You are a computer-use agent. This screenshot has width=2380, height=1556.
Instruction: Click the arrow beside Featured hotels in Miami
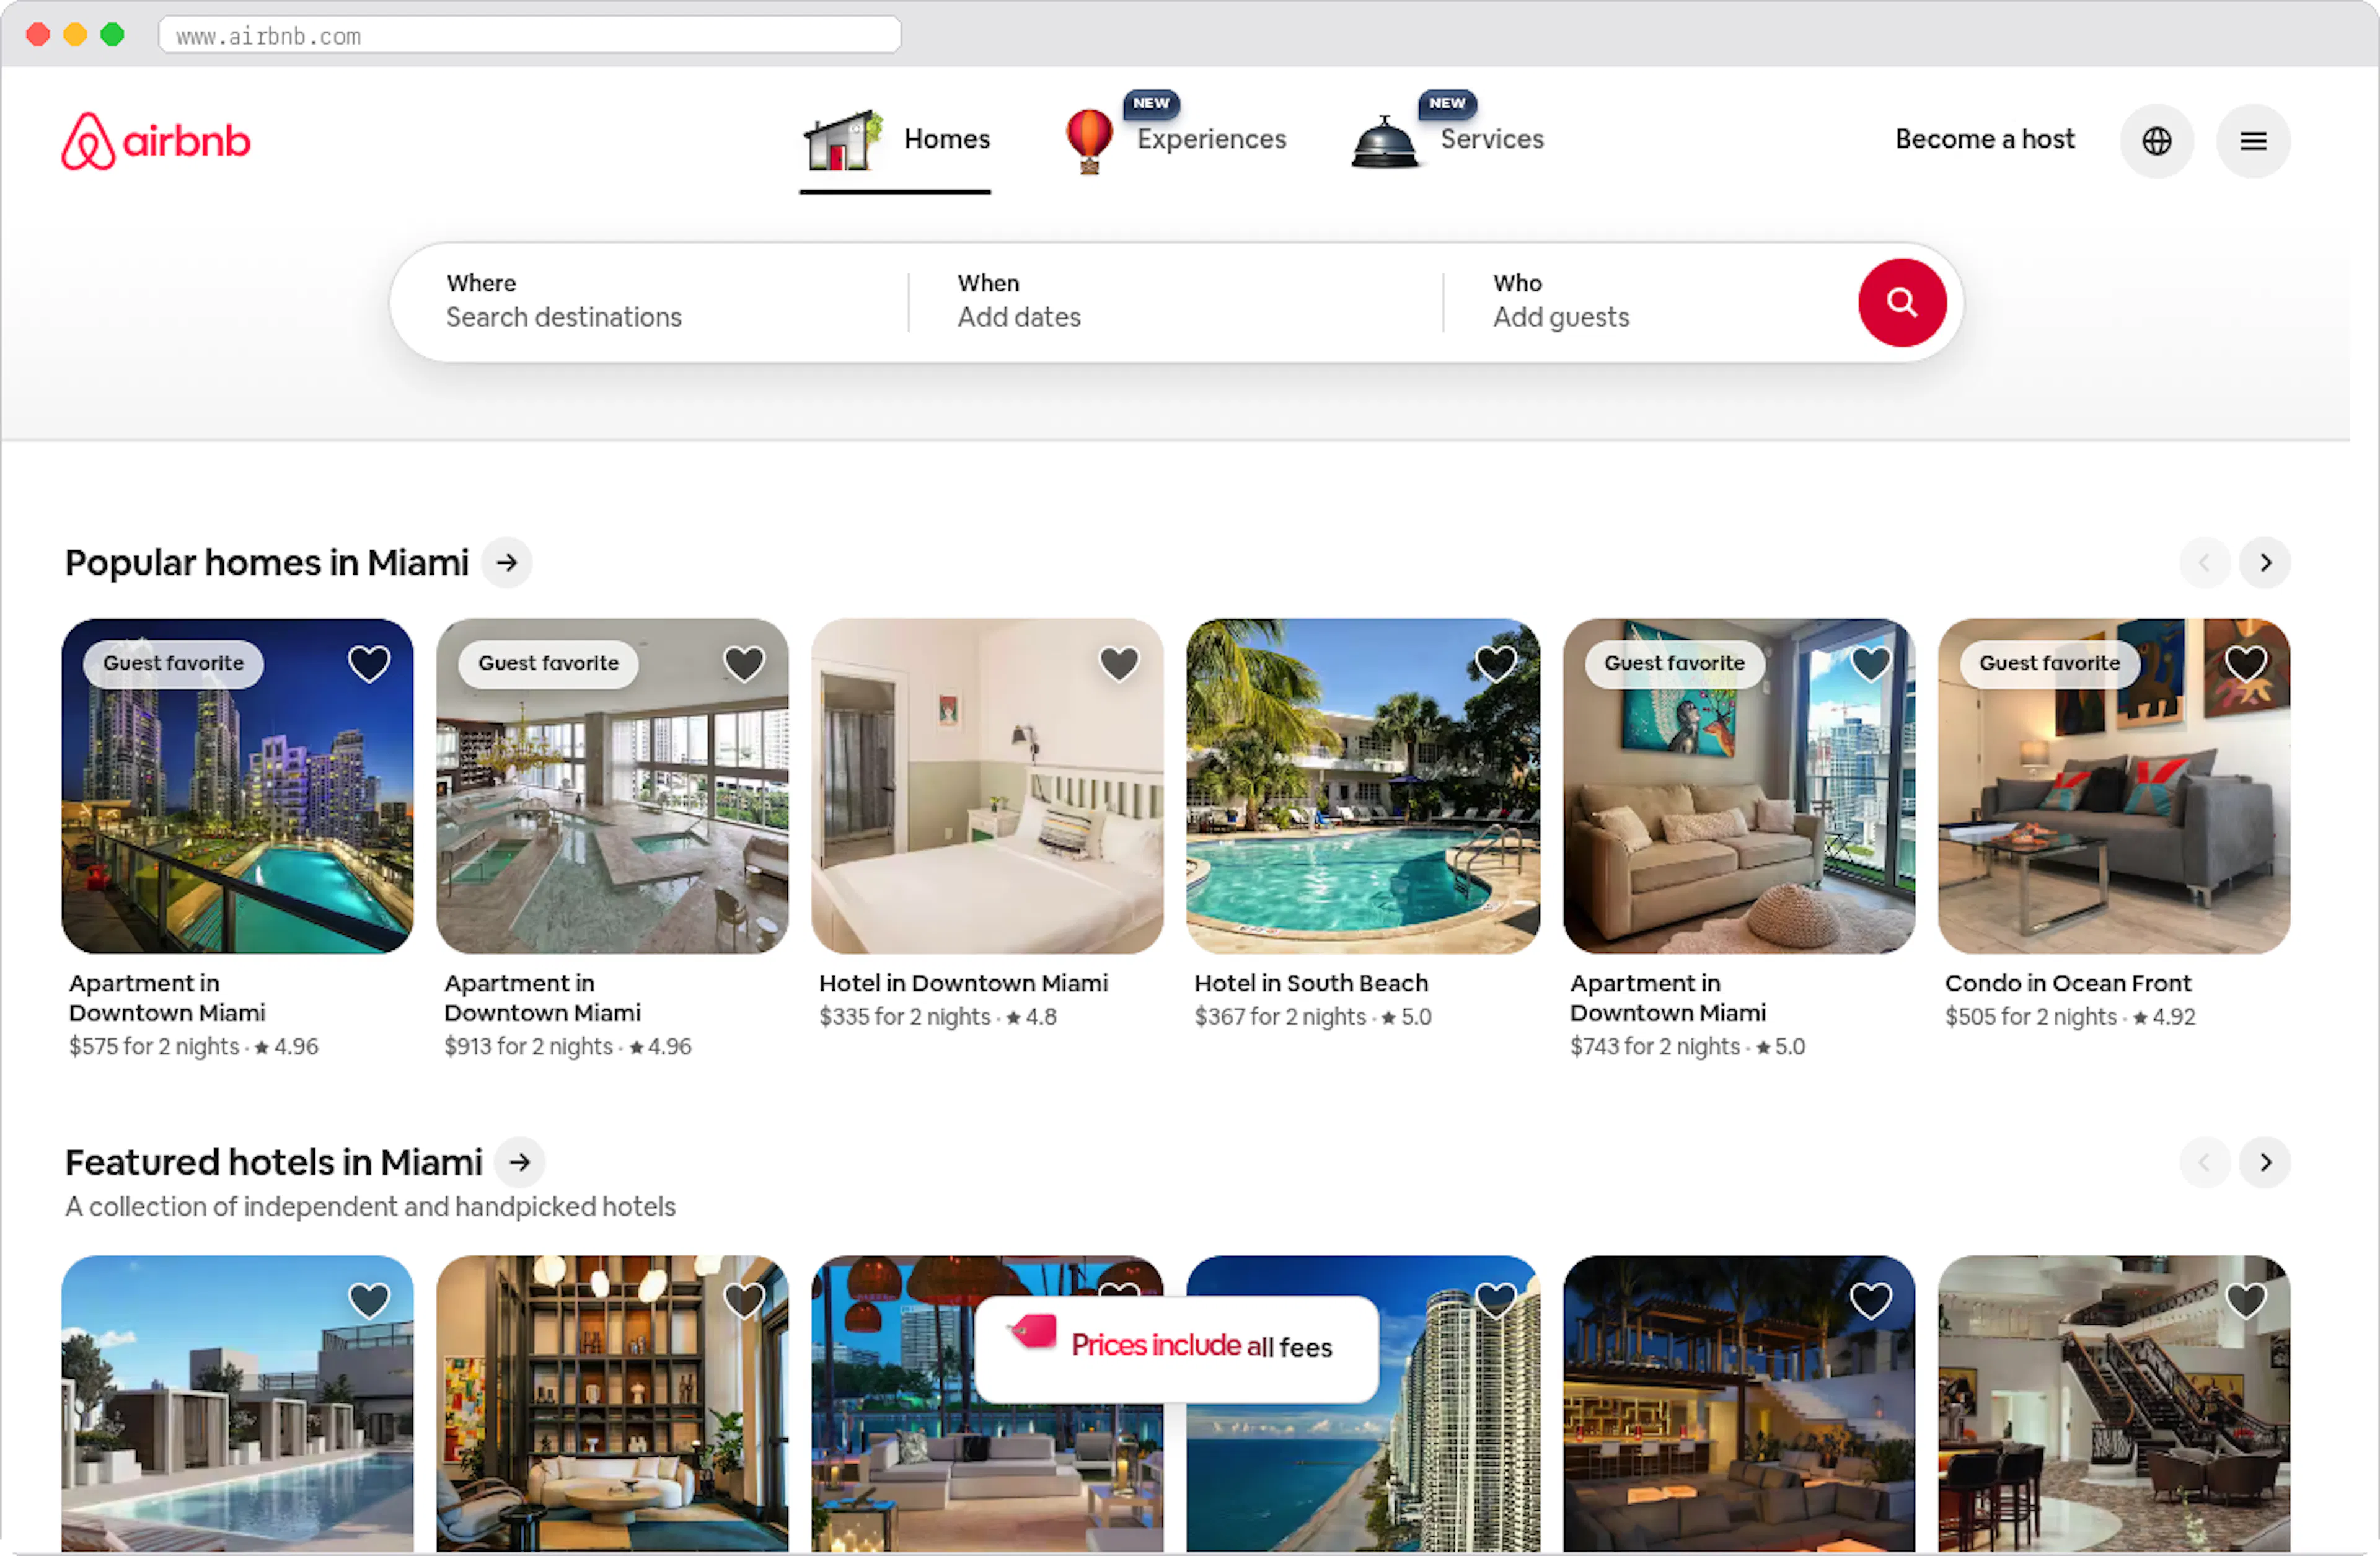[519, 1162]
